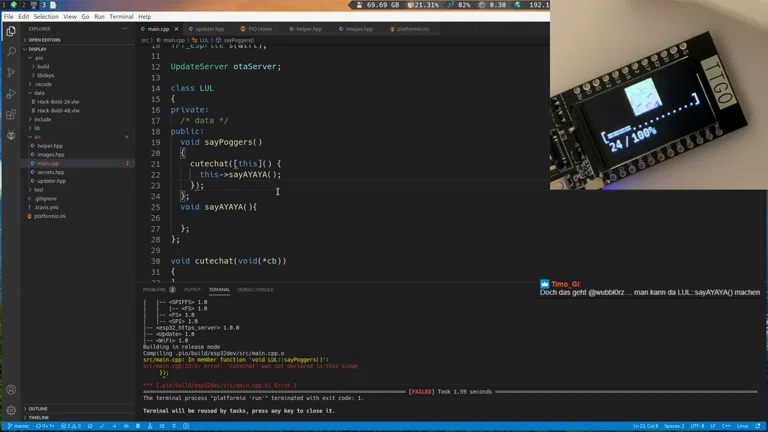Open the Source Control view
Viewport: 768px width, 432px height.
[x=11, y=72]
